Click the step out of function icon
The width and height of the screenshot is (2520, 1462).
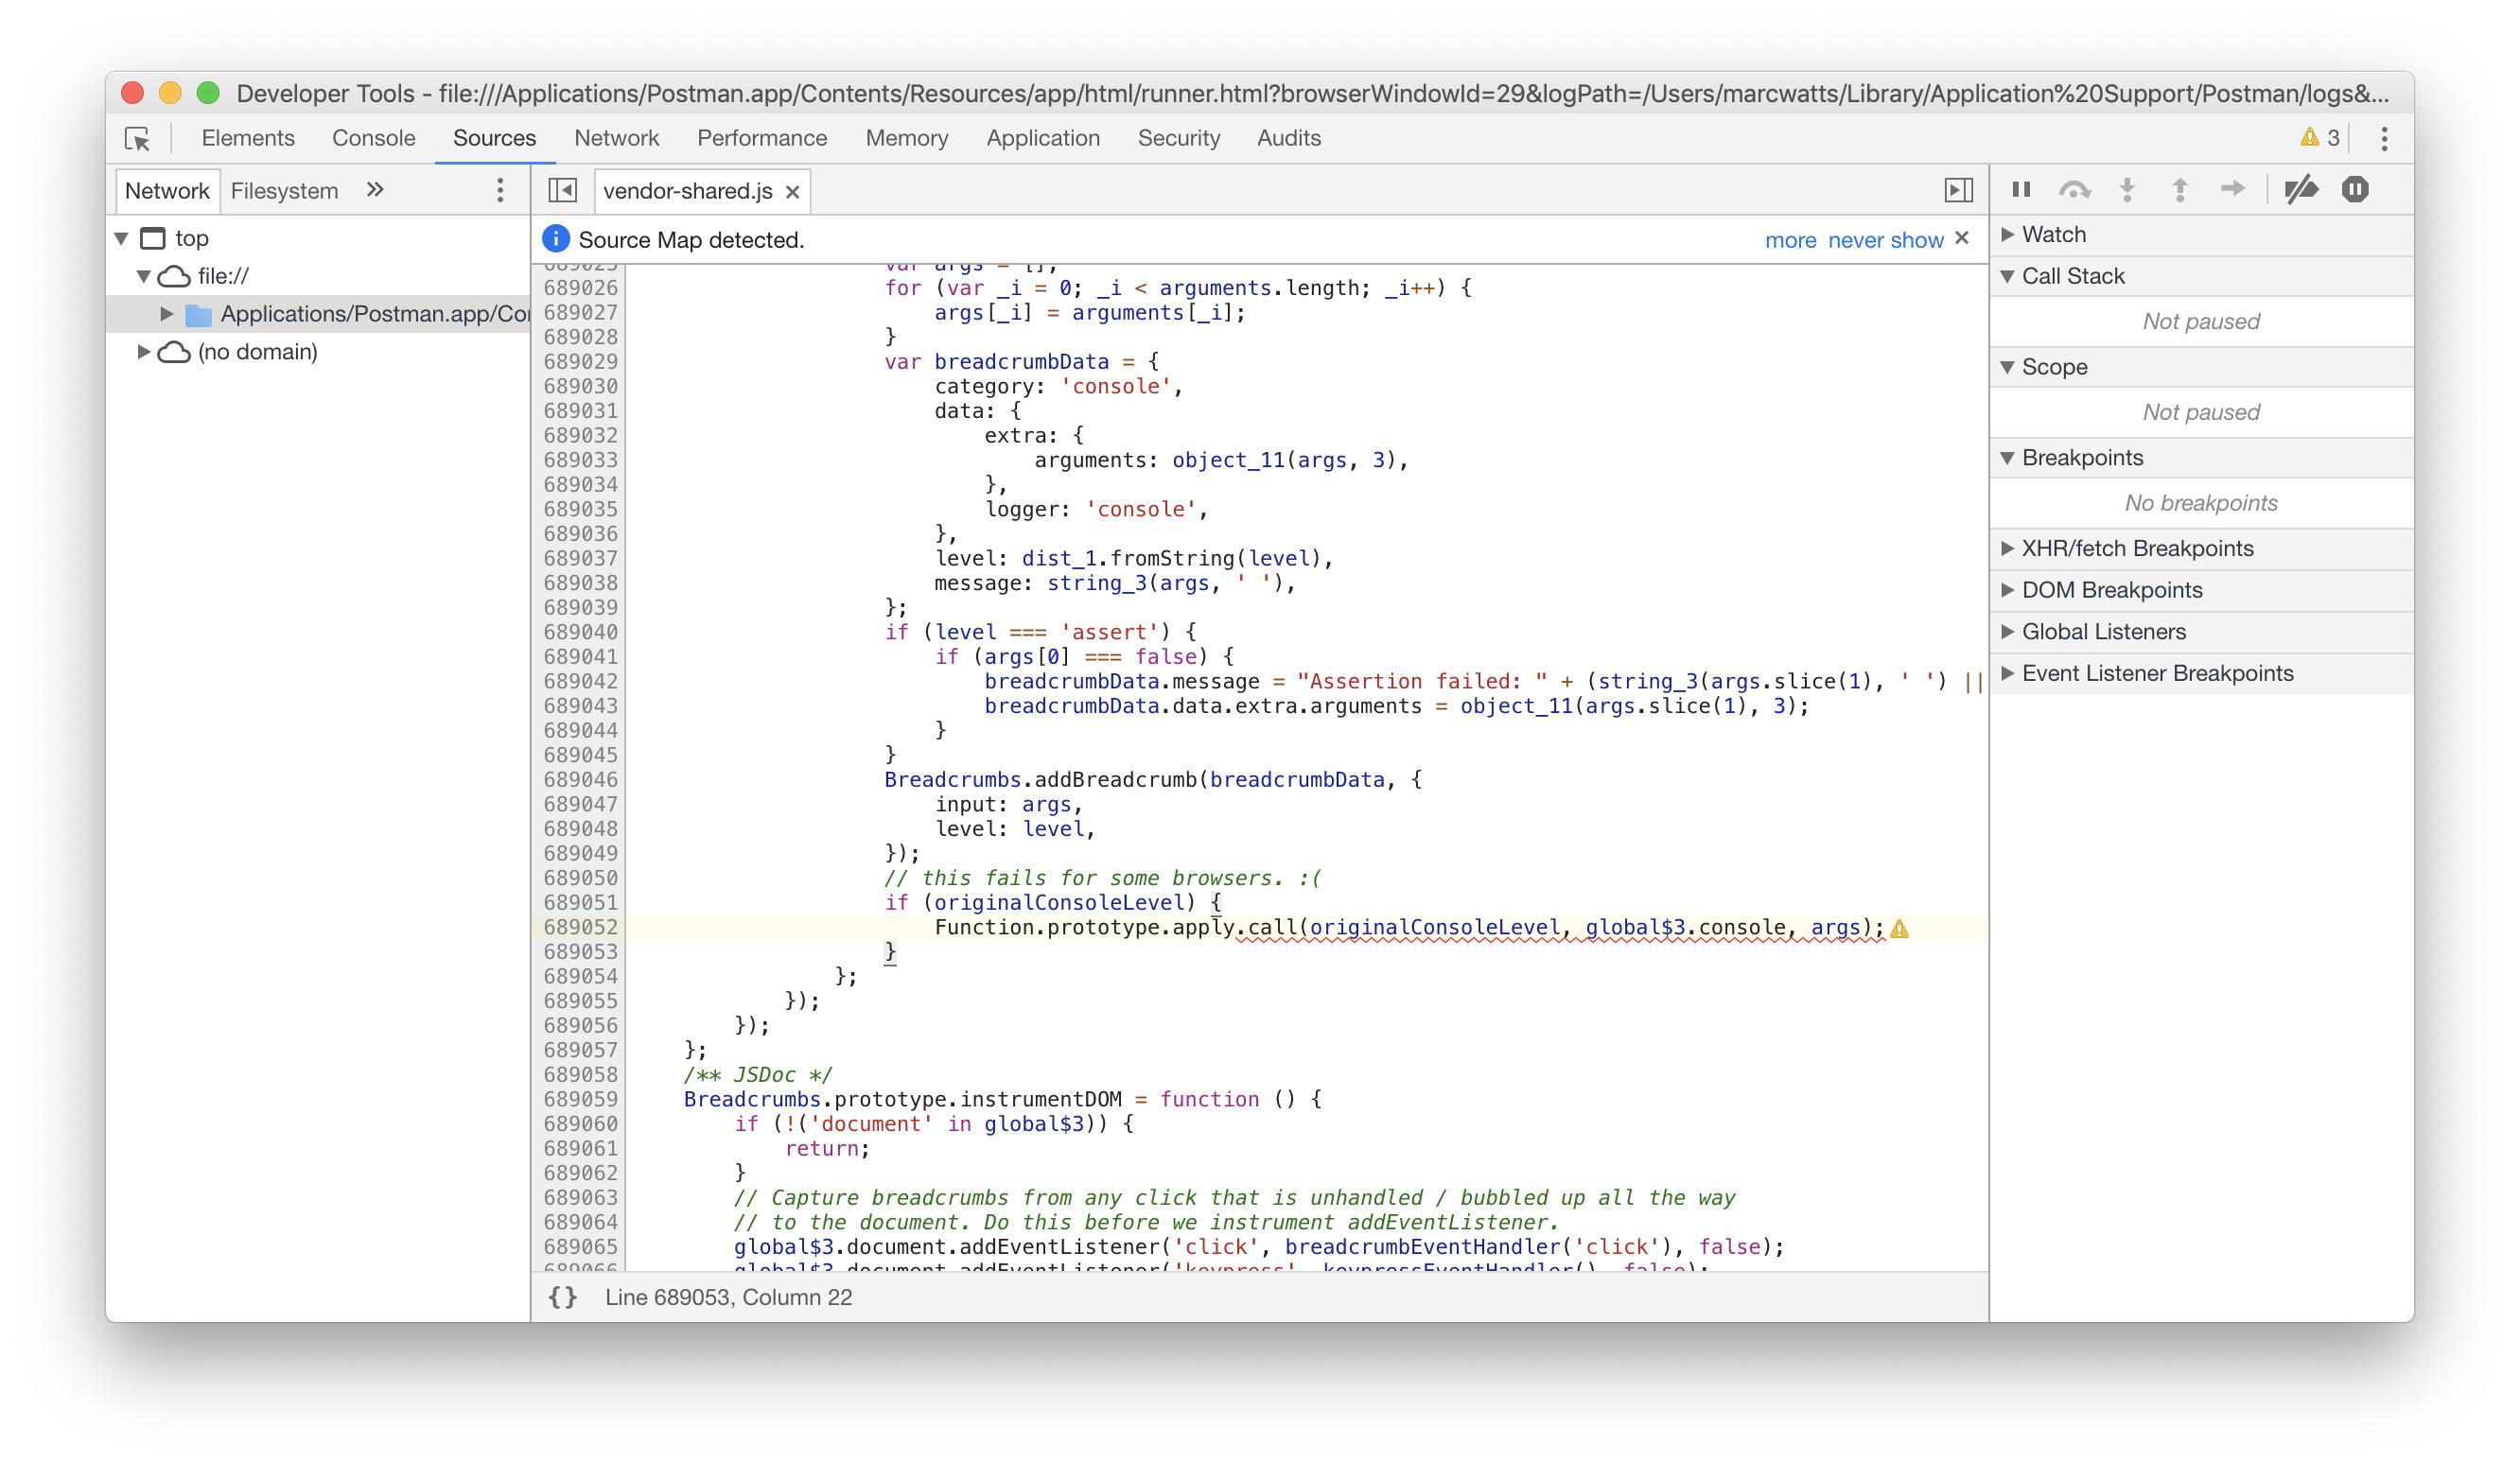[x=2180, y=189]
